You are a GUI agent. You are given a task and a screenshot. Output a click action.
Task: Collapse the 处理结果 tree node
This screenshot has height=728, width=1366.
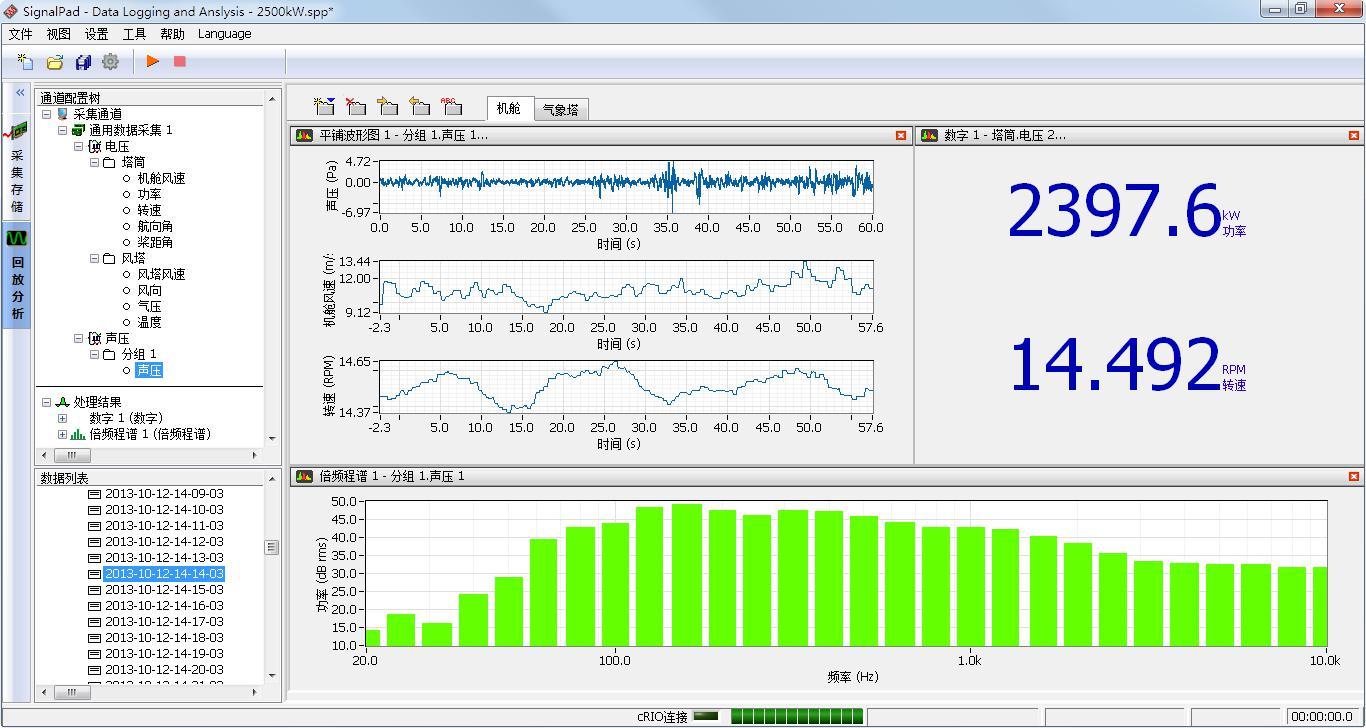coord(46,402)
